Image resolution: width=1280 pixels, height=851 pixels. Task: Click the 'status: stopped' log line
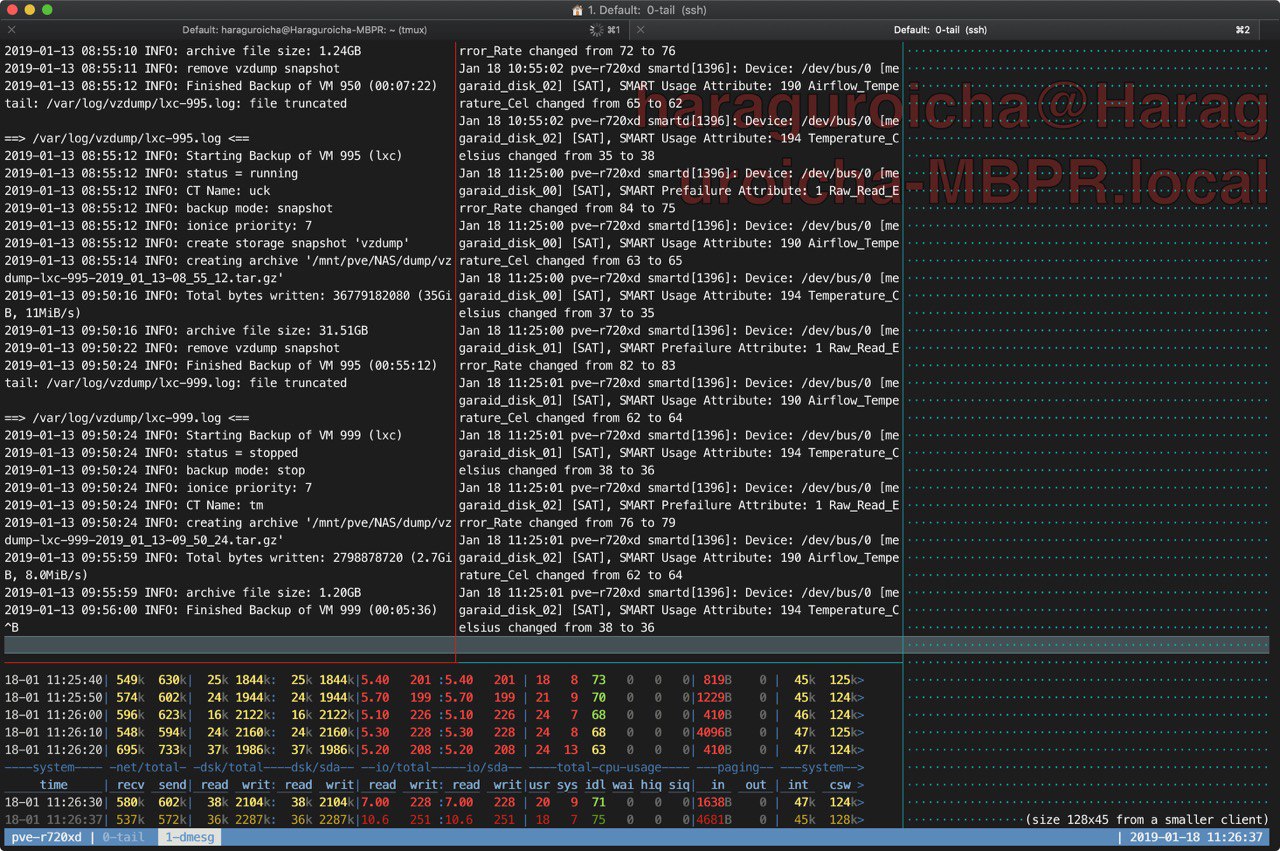point(151,453)
